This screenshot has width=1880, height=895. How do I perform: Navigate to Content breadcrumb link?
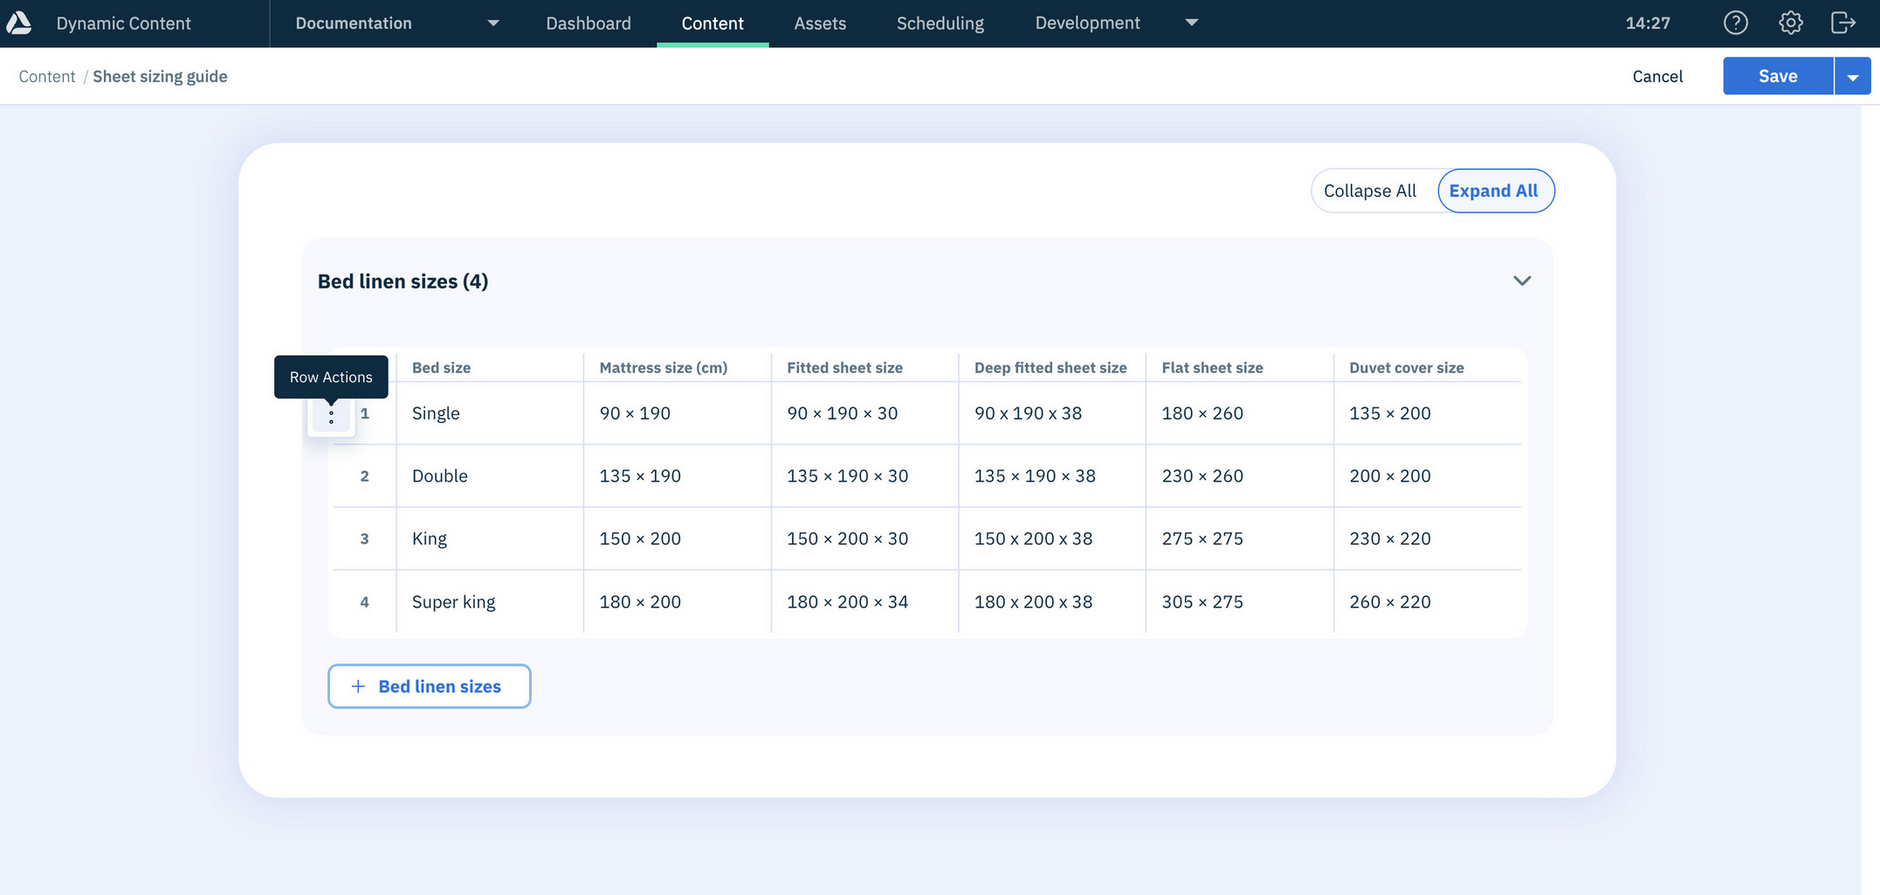[47, 77]
